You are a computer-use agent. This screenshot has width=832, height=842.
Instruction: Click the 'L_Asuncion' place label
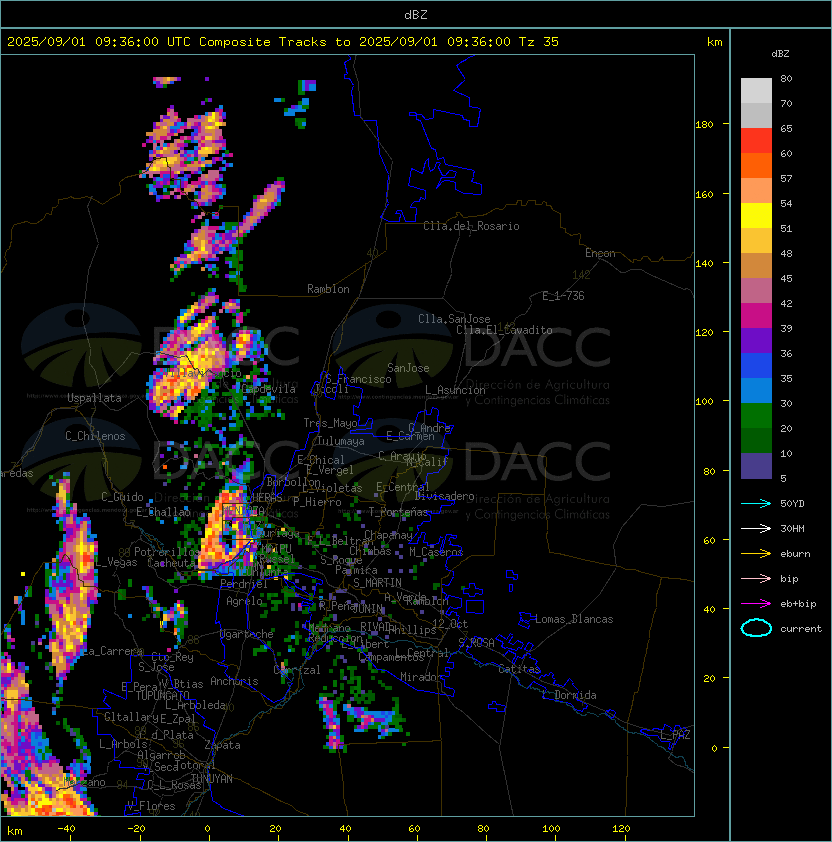pyautogui.click(x=455, y=390)
